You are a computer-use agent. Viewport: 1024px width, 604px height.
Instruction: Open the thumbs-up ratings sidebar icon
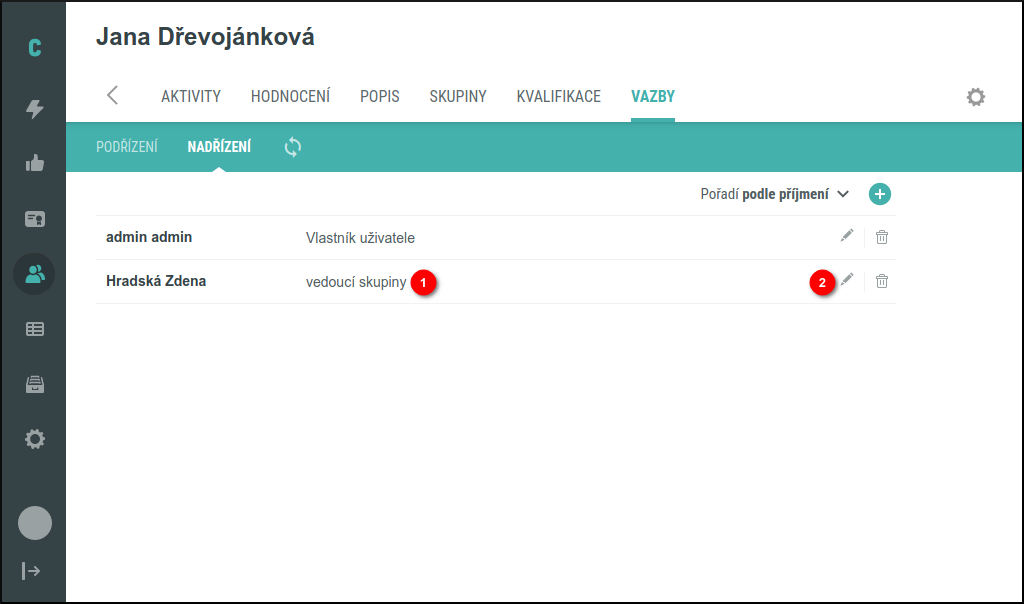click(35, 164)
